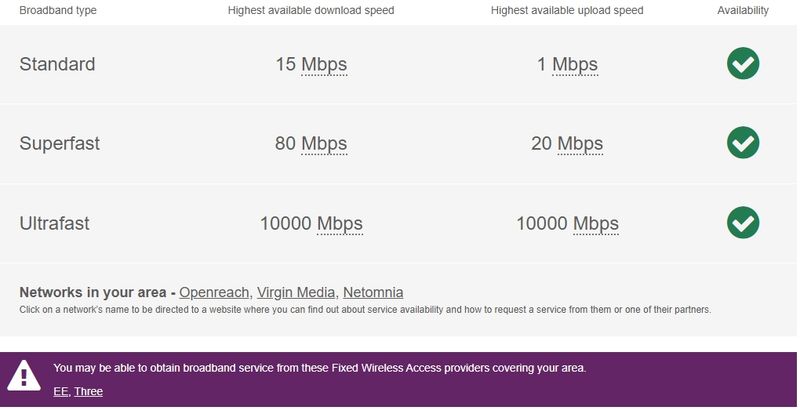This screenshot has width=800, height=410.
Task: Select the Broadband type column header
Action: pos(58,10)
